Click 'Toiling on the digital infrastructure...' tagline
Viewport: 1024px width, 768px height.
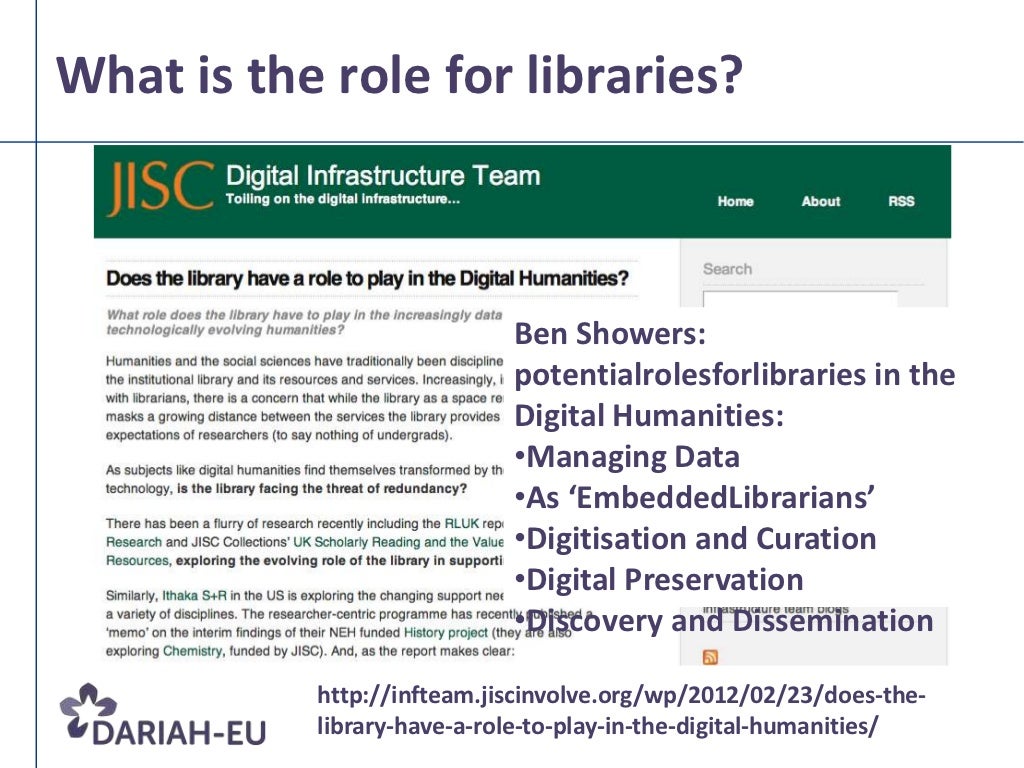[343, 199]
